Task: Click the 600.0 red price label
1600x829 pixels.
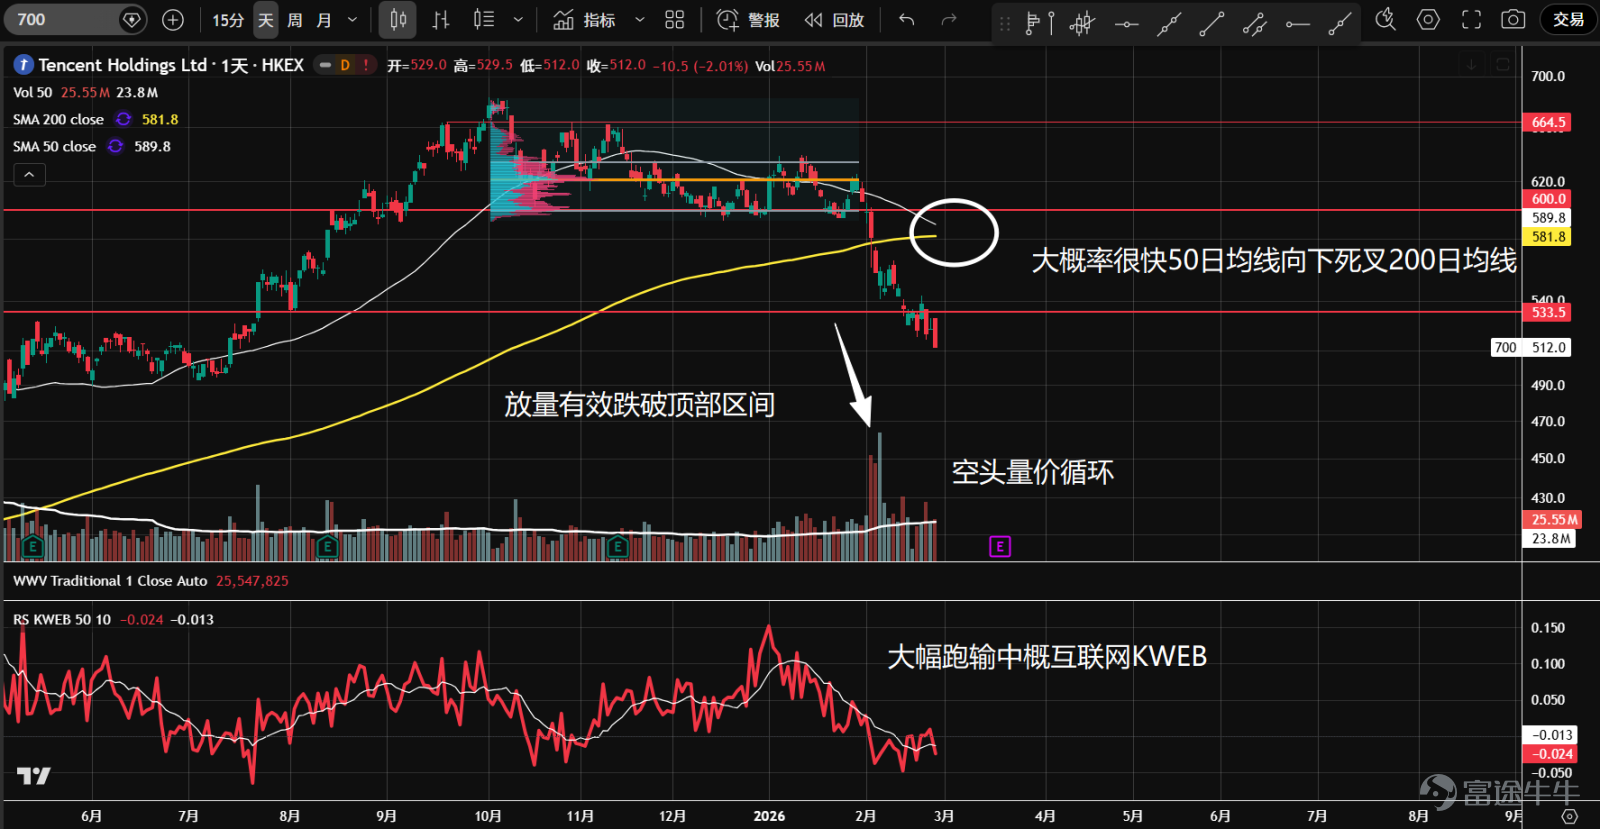Action: pyautogui.click(x=1547, y=198)
